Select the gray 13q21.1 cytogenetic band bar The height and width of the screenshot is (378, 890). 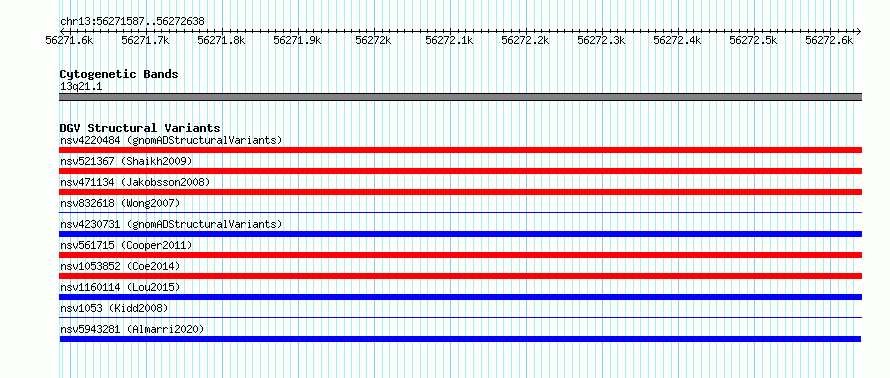pyautogui.click(x=460, y=97)
